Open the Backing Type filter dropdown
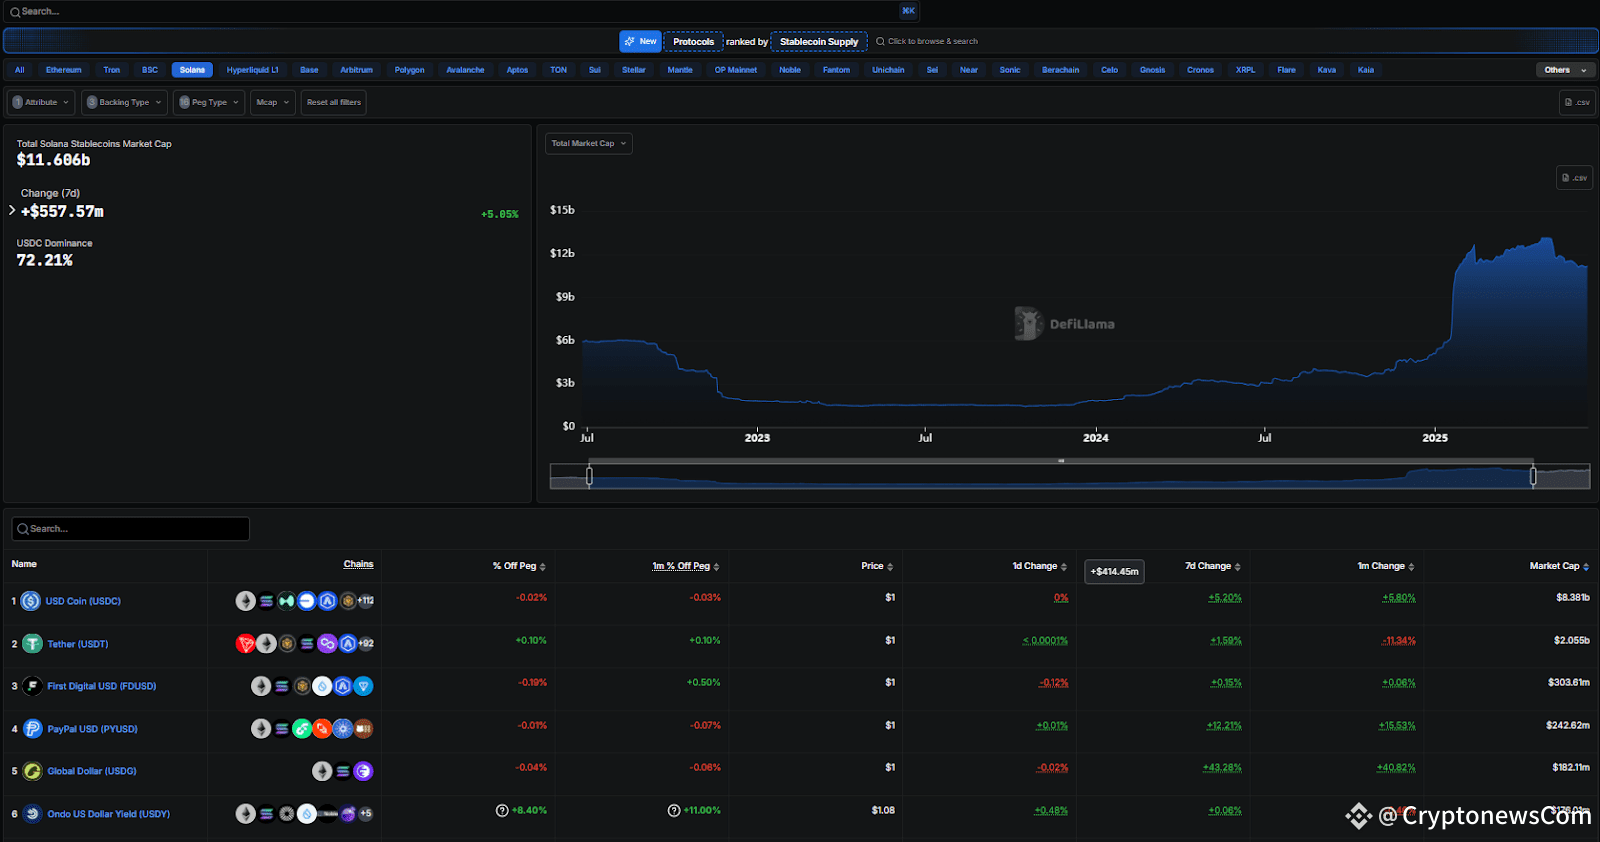1600x842 pixels. coord(124,102)
